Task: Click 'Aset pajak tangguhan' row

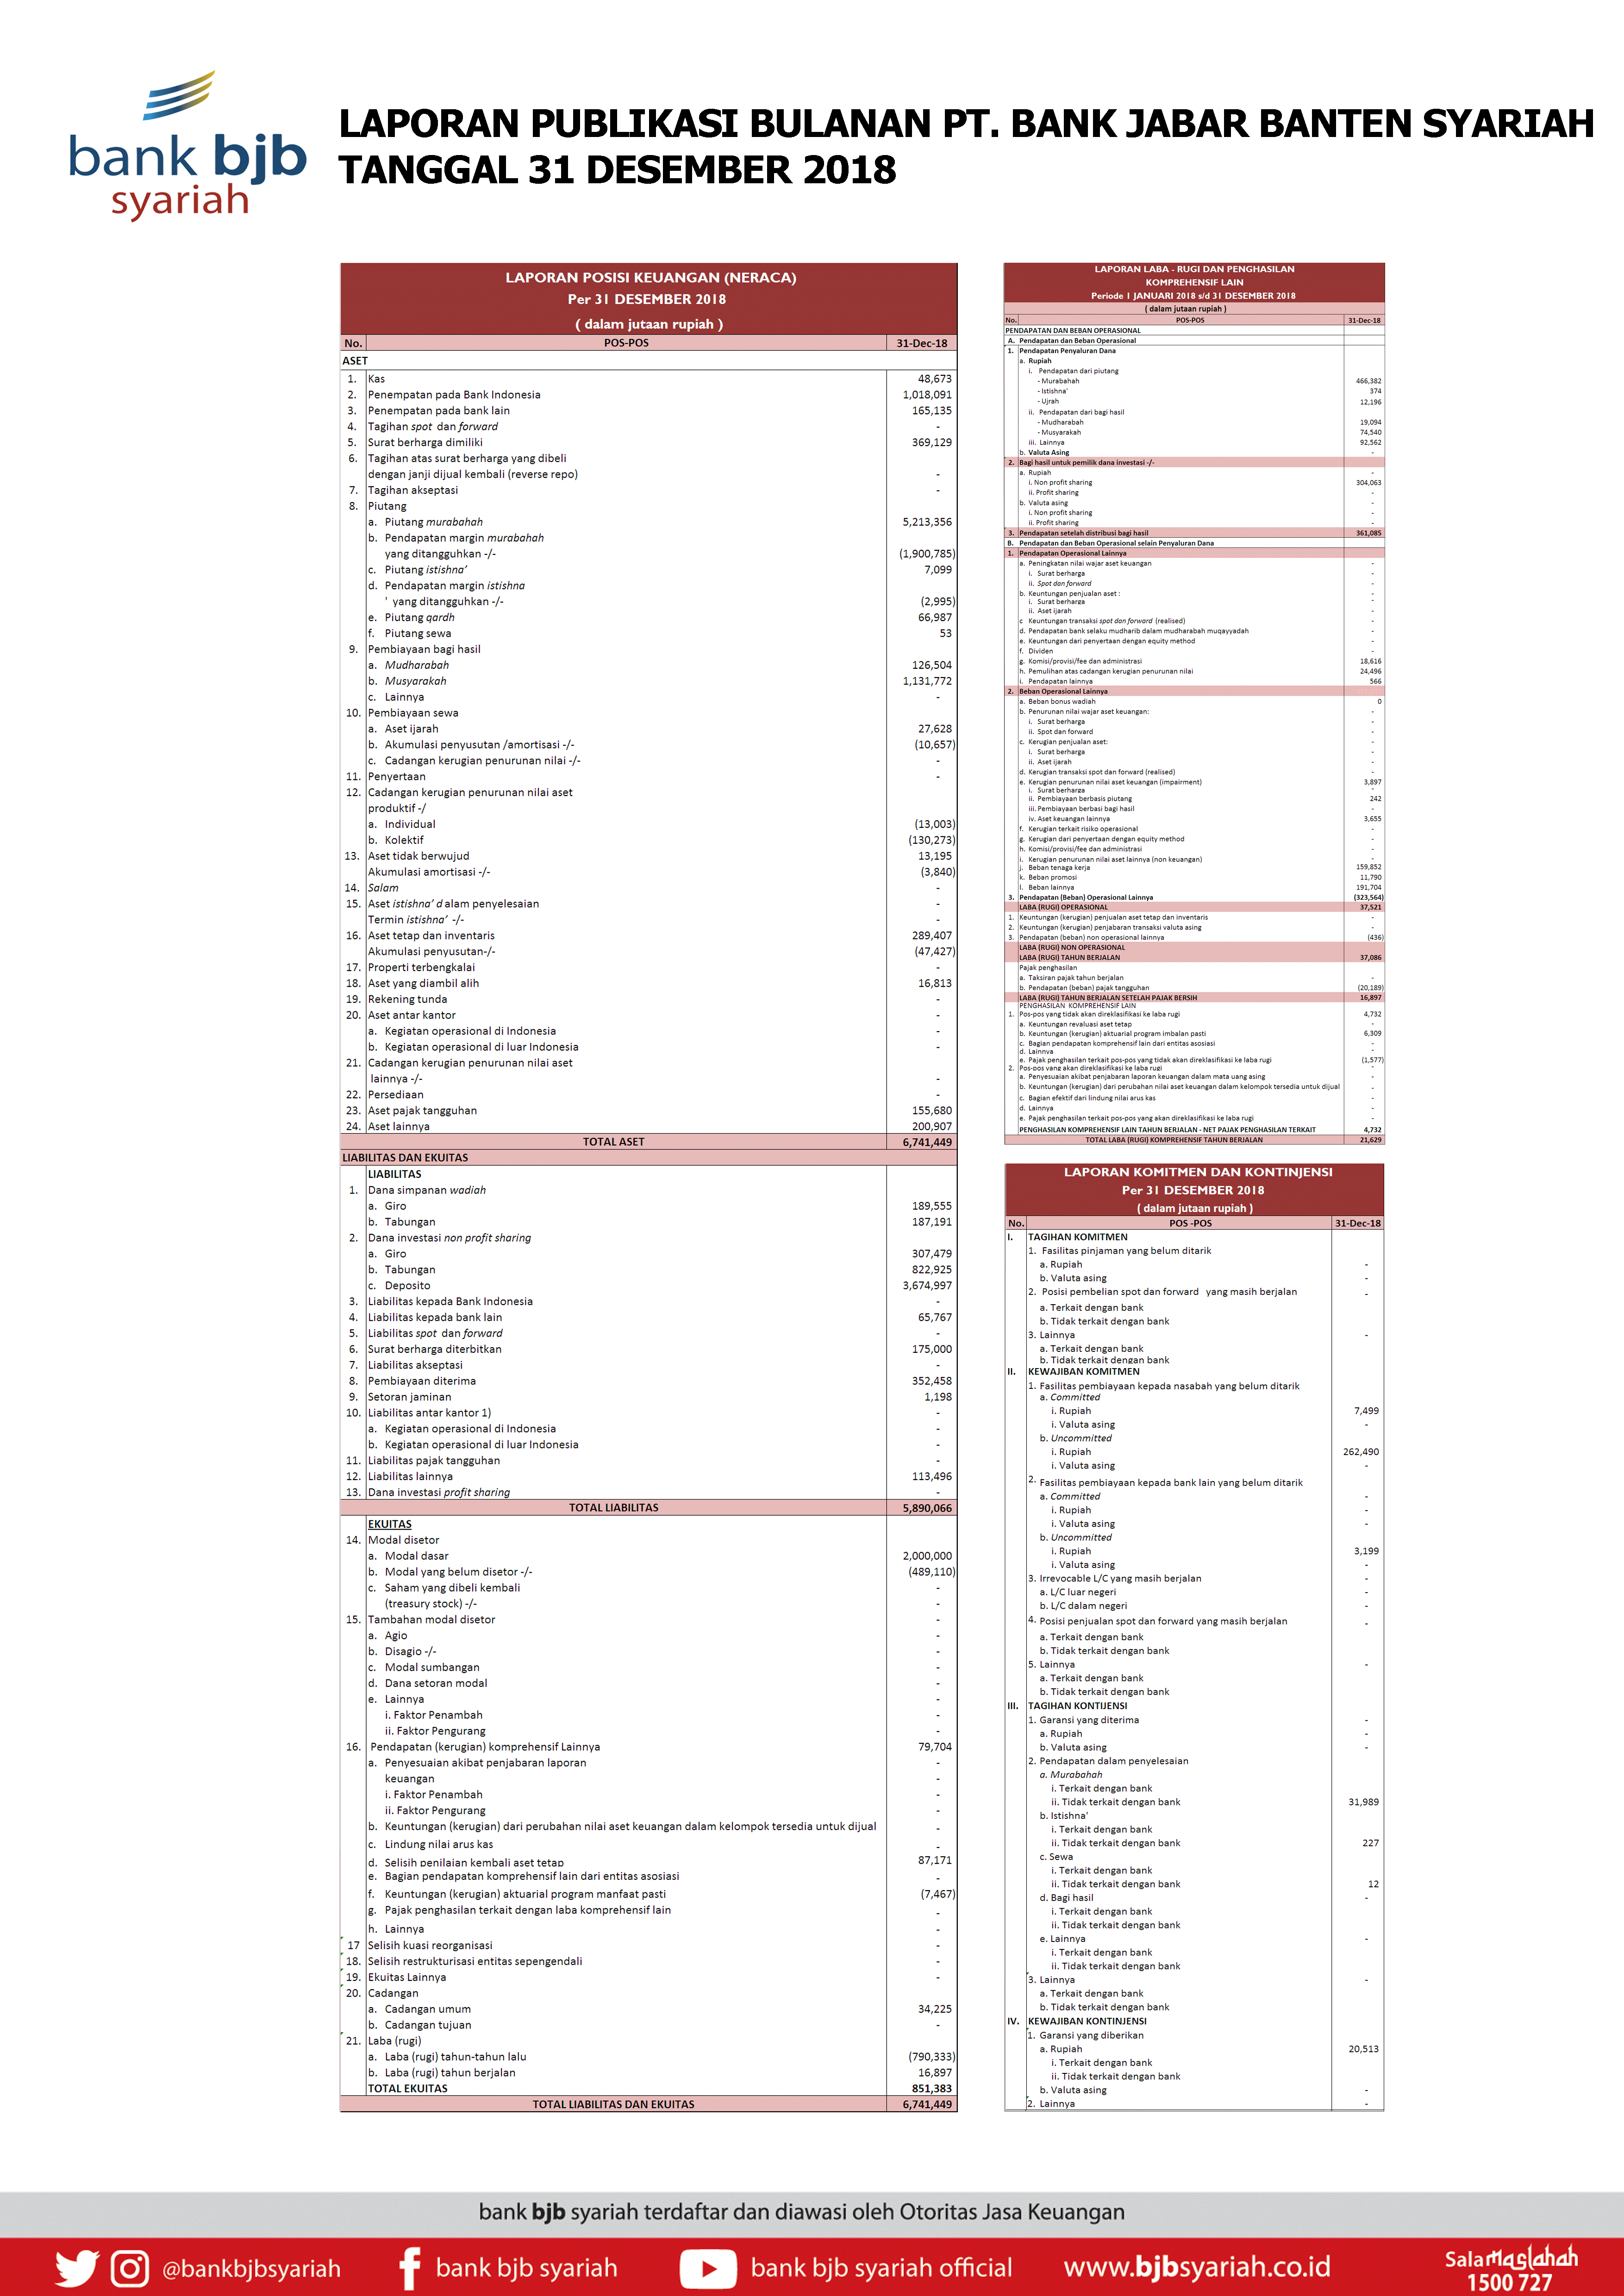Action: click(648, 1110)
